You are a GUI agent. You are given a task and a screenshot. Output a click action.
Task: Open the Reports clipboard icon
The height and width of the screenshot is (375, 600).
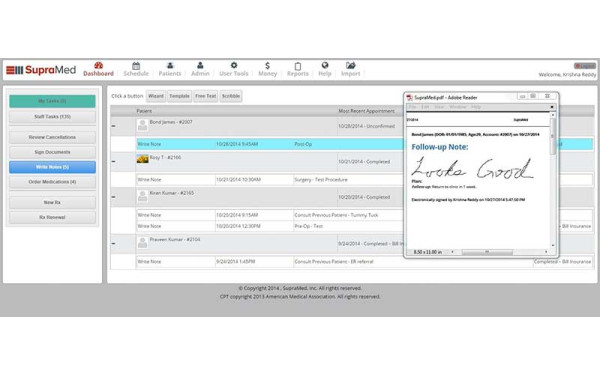pyautogui.click(x=298, y=66)
